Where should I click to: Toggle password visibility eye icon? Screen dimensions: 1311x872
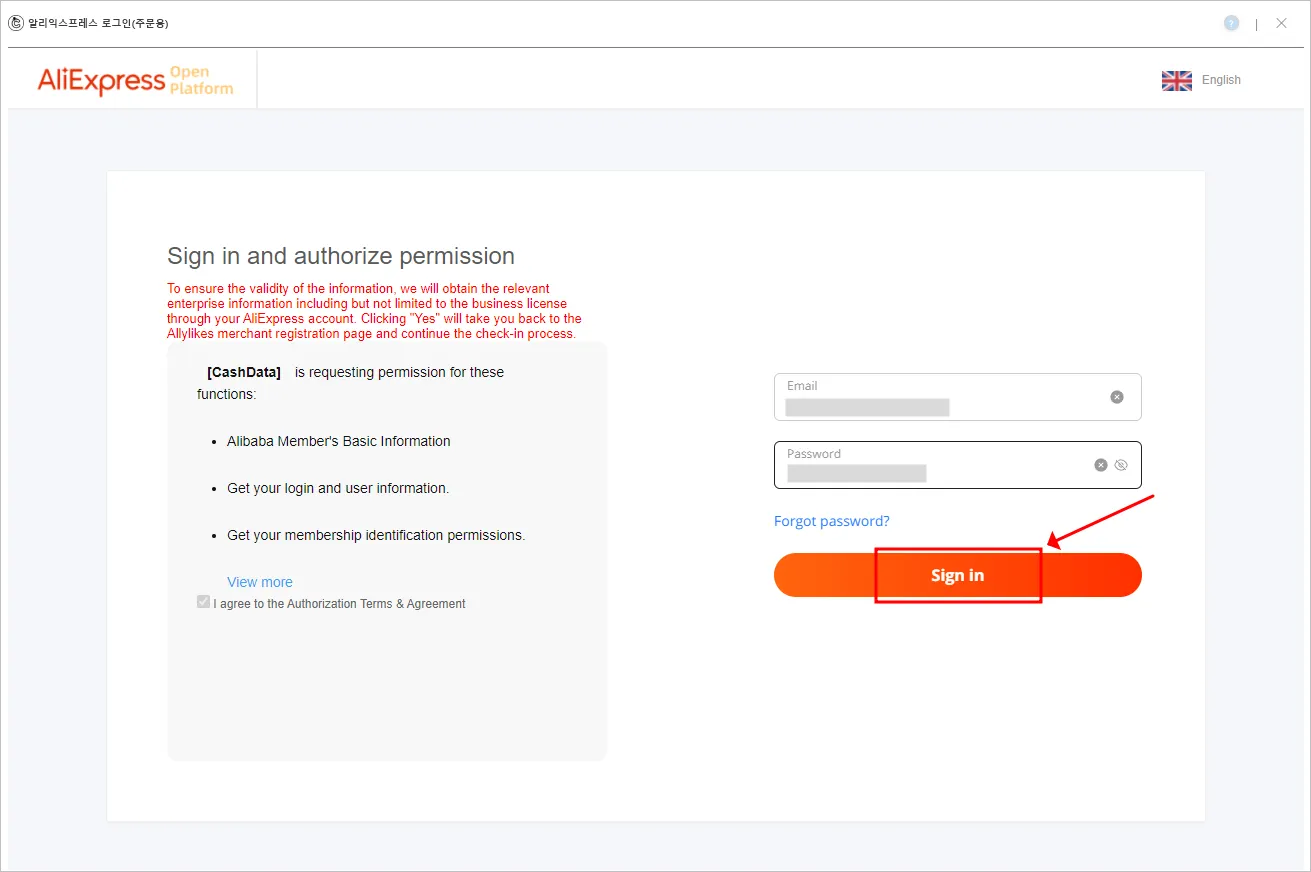[1121, 465]
